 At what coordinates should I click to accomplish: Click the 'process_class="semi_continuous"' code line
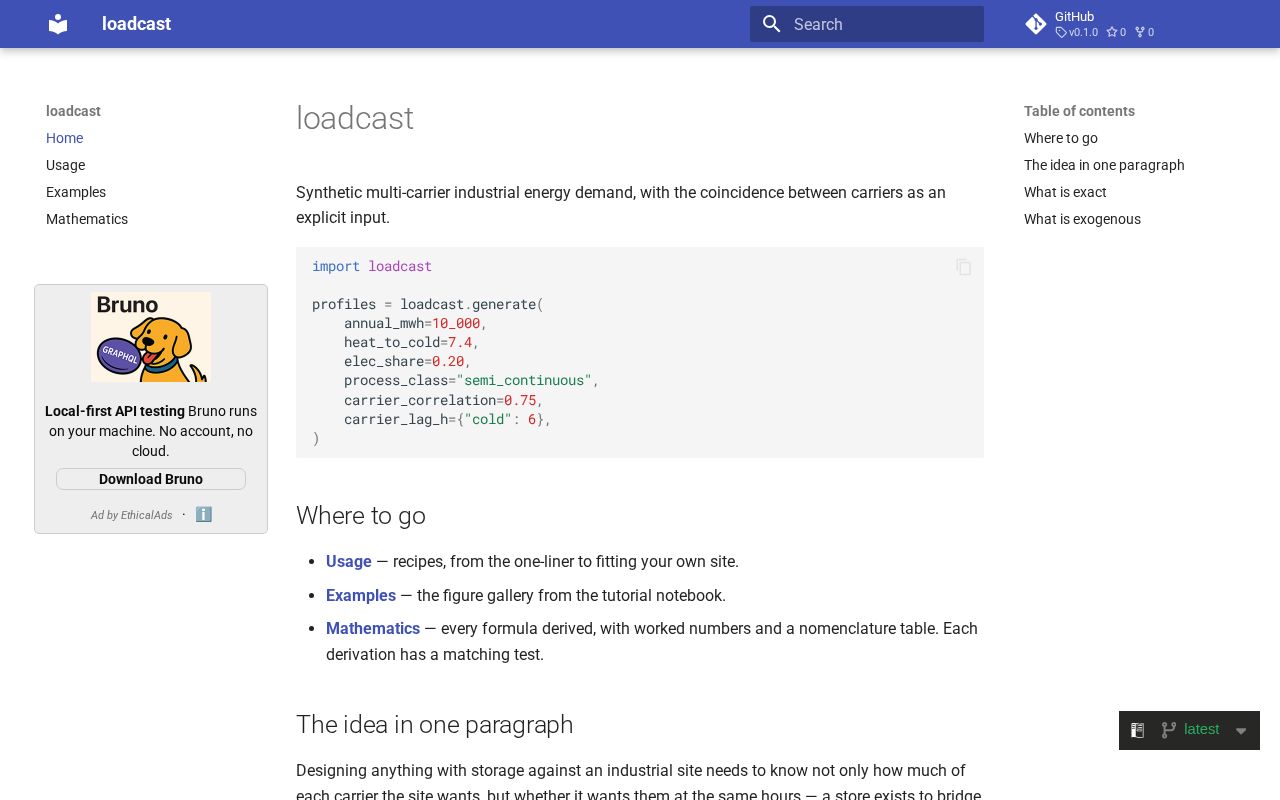click(472, 380)
